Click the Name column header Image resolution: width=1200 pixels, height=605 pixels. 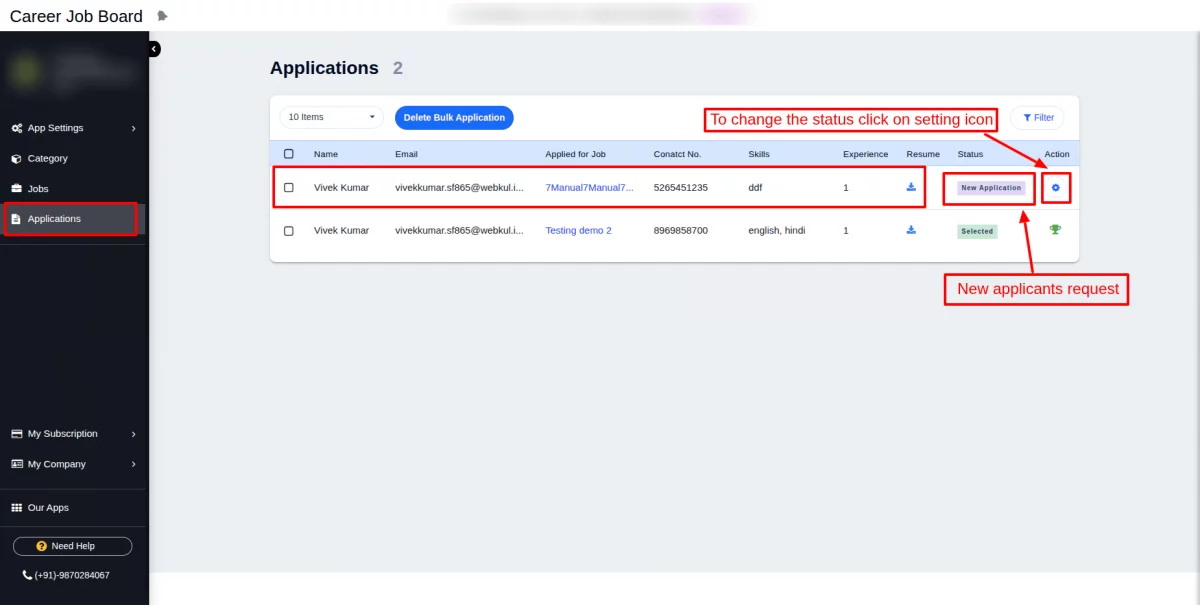(x=326, y=154)
